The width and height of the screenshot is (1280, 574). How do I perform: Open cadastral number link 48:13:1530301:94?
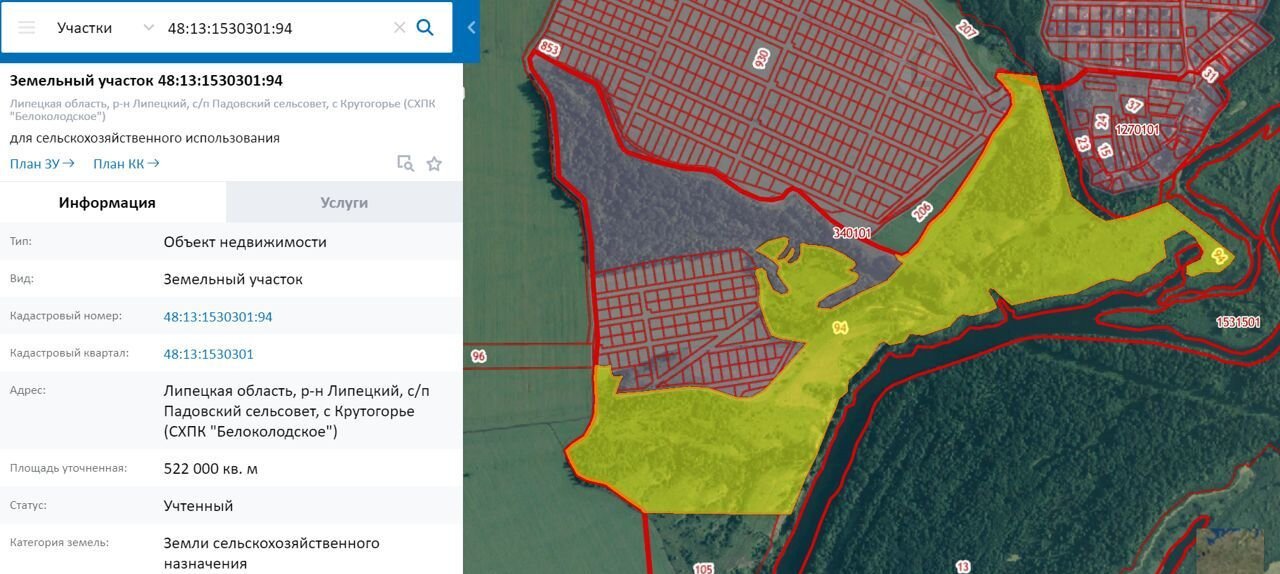218,317
